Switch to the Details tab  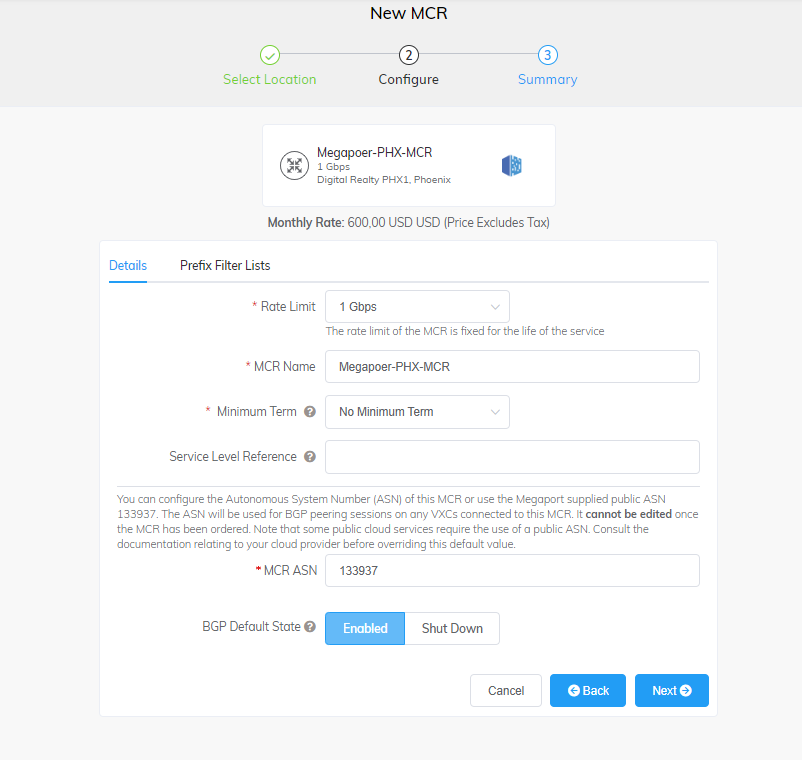128,265
